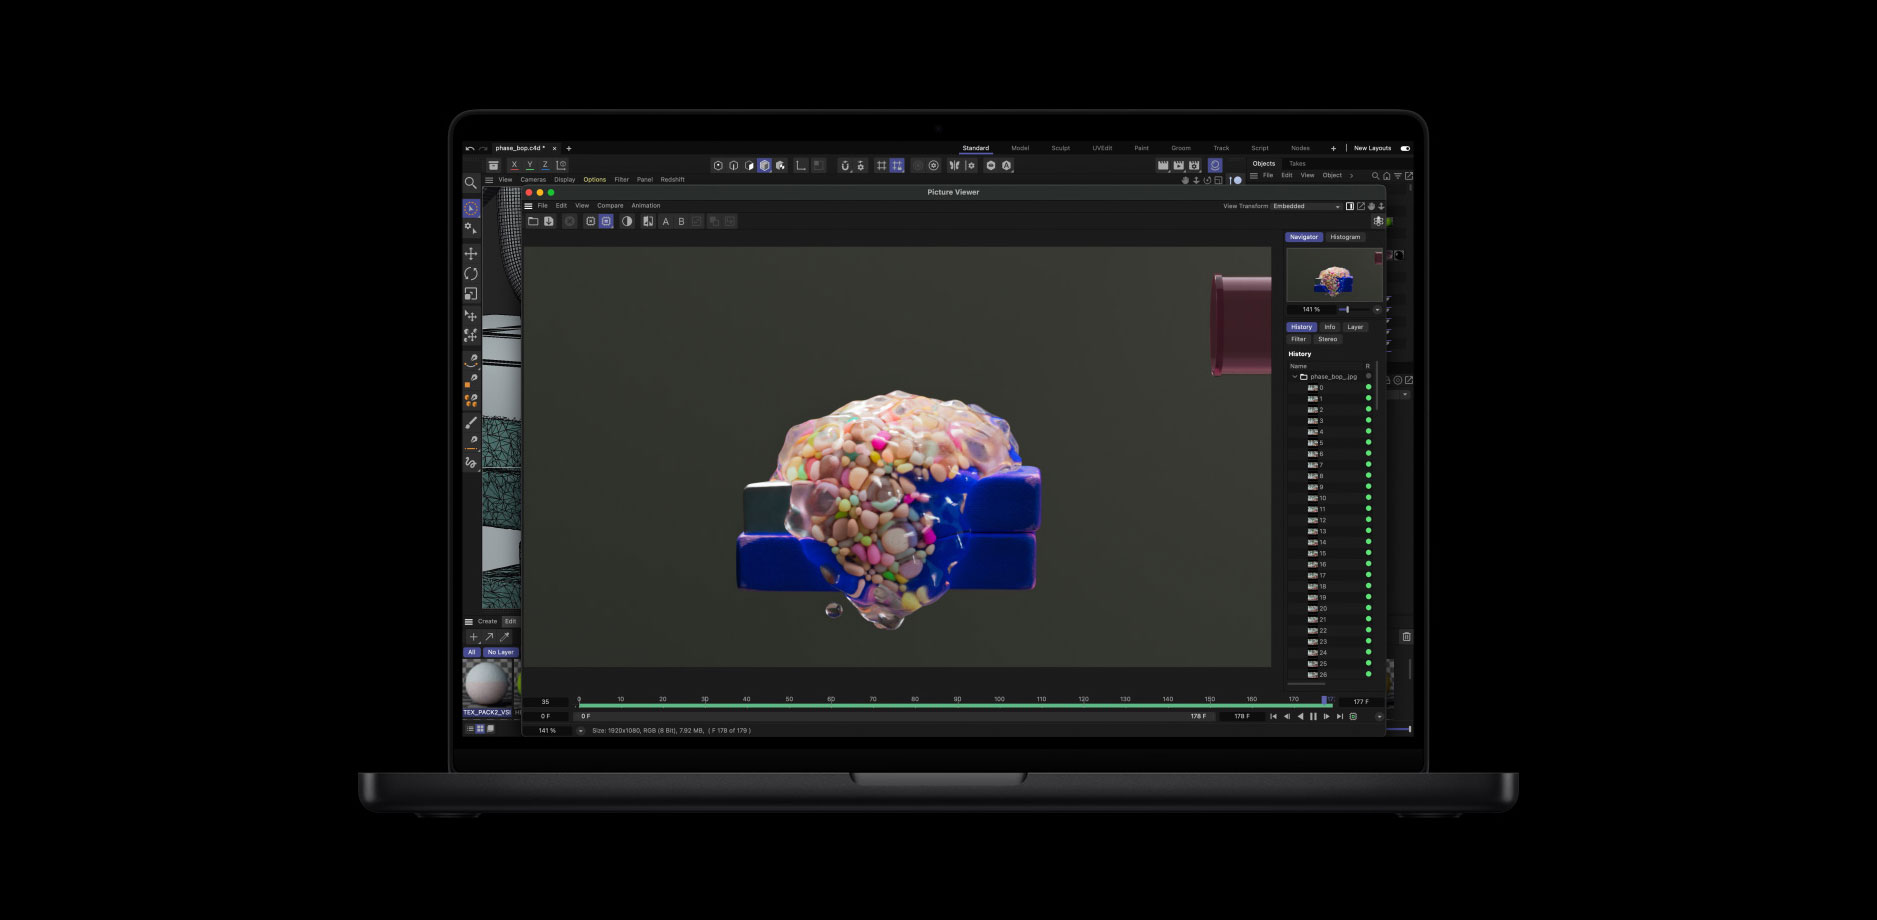
Task: Click the half-circle contrast display icon
Action: click(627, 221)
